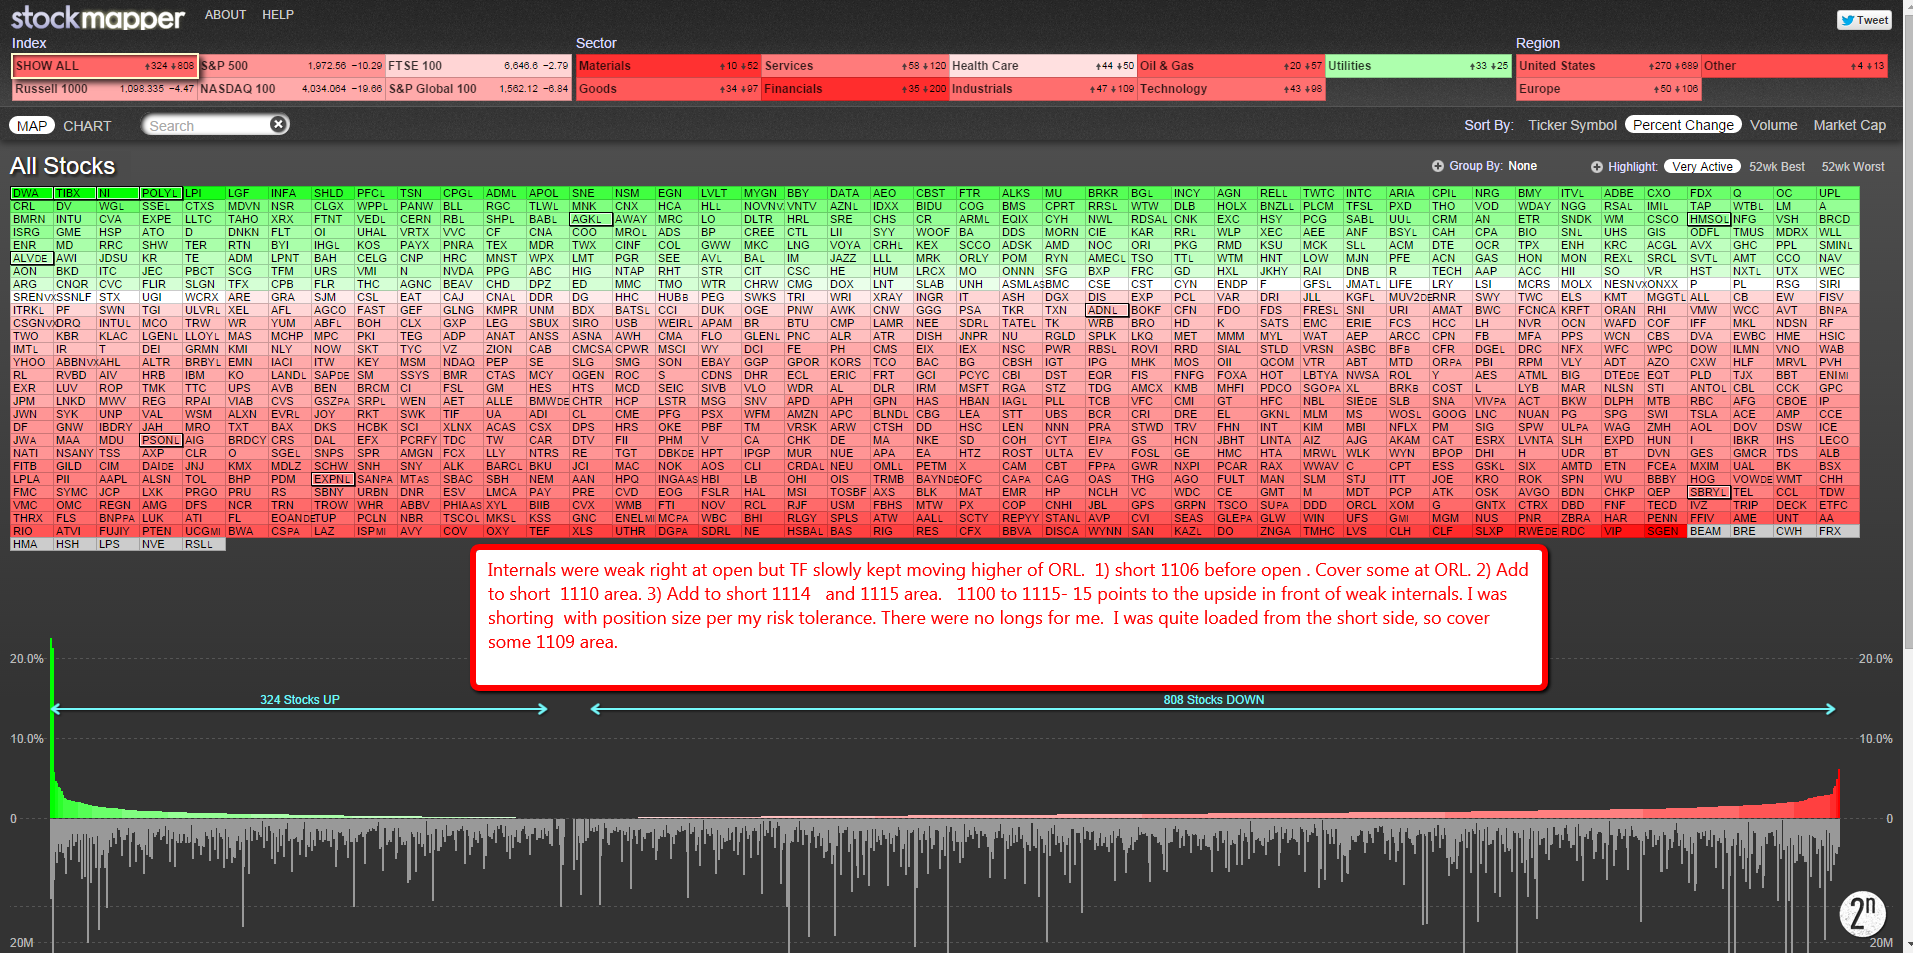
Task: Filter by the Other region
Action: [x=1795, y=66]
